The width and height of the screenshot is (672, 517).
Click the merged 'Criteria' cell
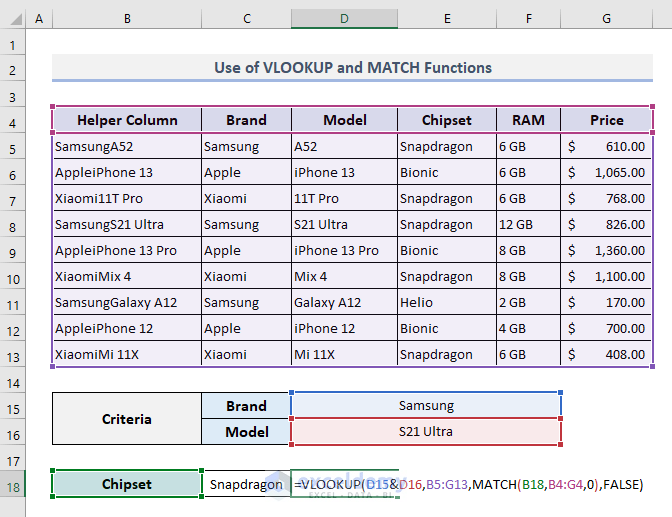(127, 418)
